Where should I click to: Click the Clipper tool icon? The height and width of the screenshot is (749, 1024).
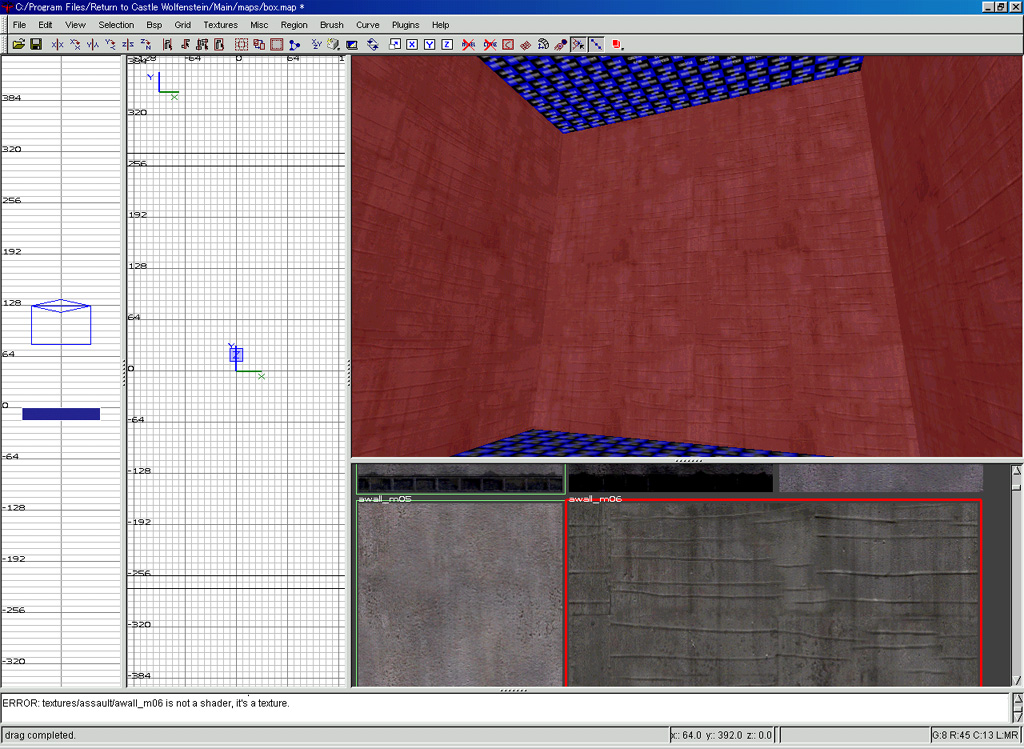click(295, 44)
